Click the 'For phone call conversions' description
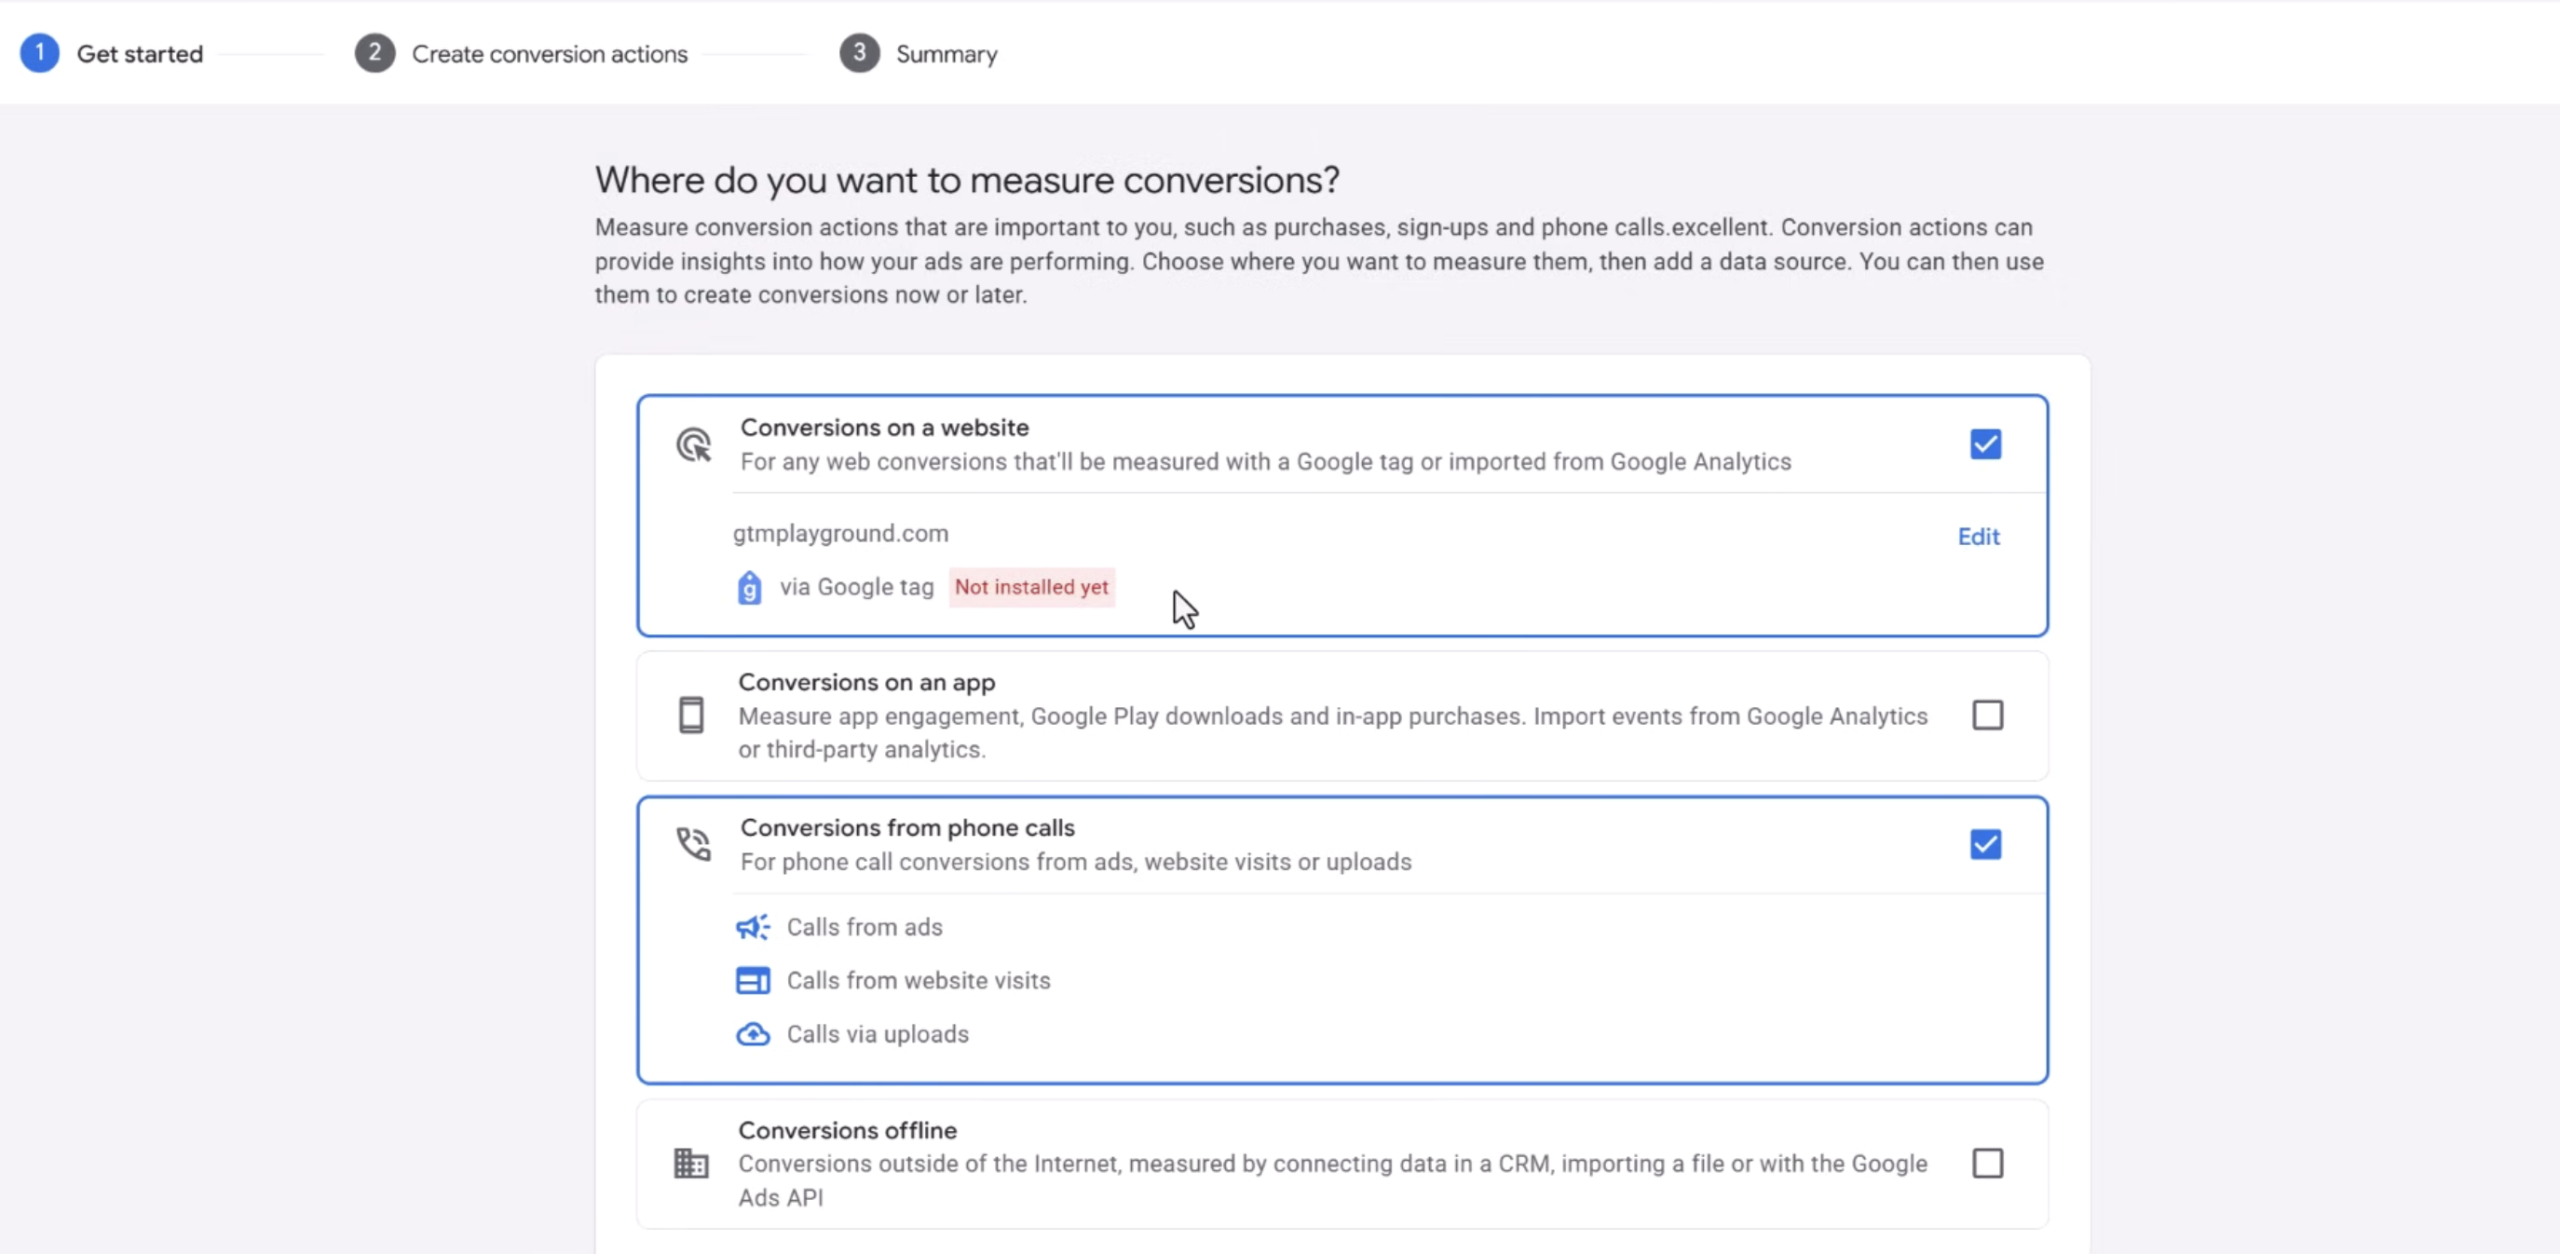 1076,862
